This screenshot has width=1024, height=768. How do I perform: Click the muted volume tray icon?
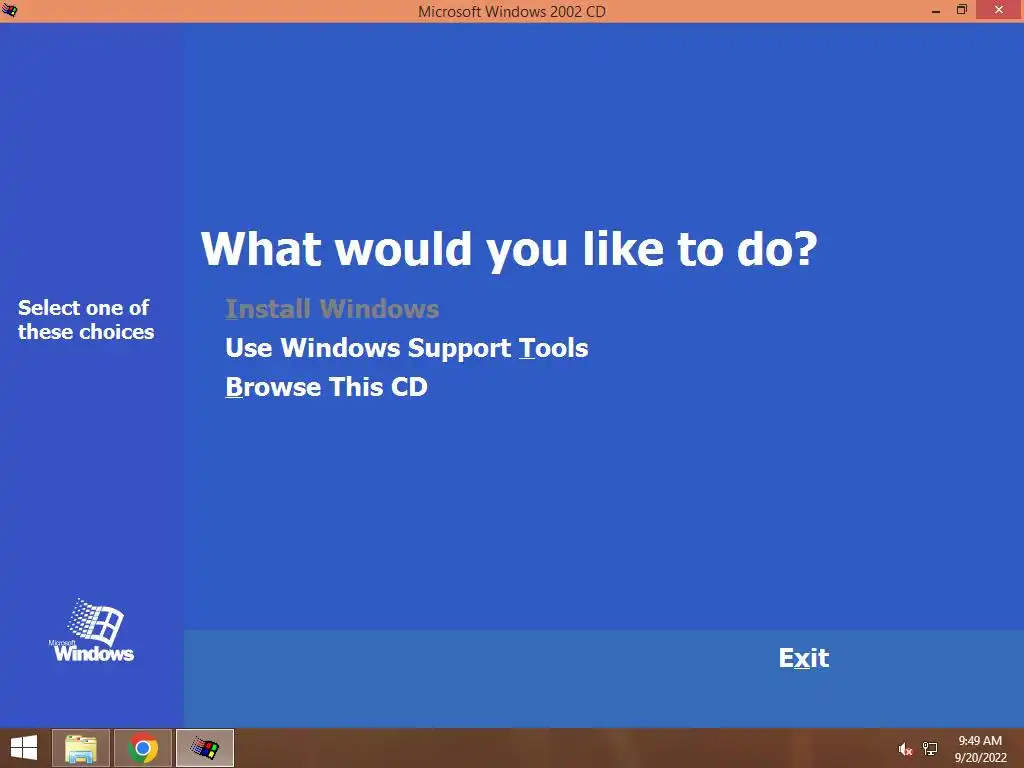pos(905,749)
